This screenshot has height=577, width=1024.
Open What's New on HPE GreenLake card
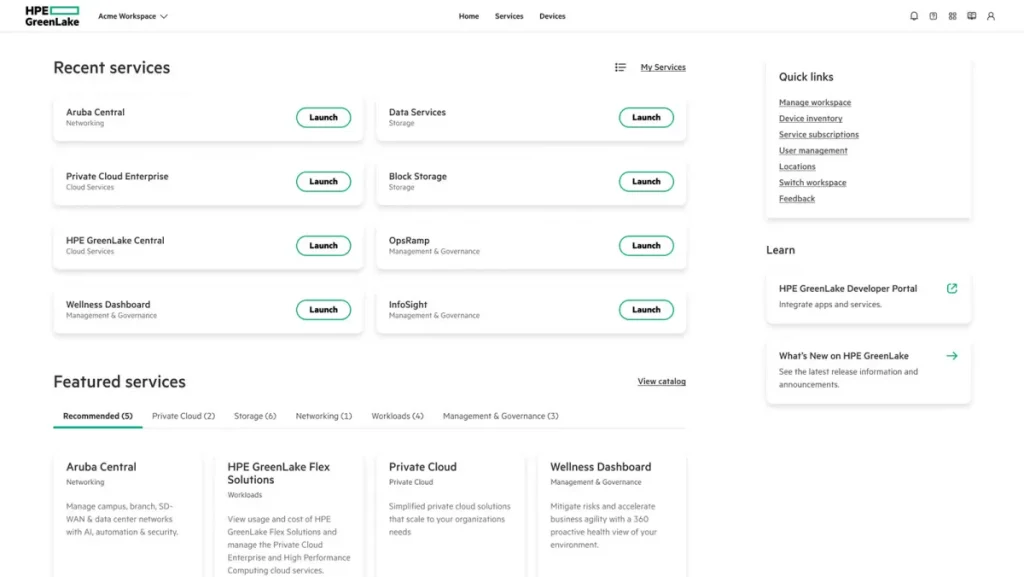click(868, 370)
